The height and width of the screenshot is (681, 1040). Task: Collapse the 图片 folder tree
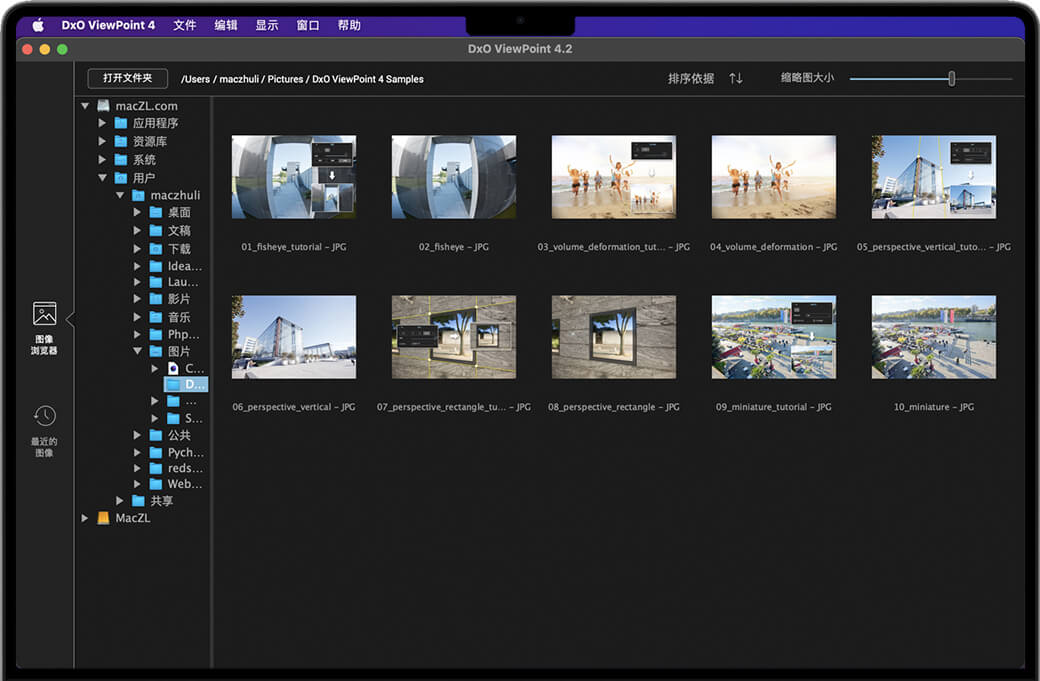pos(138,351)
